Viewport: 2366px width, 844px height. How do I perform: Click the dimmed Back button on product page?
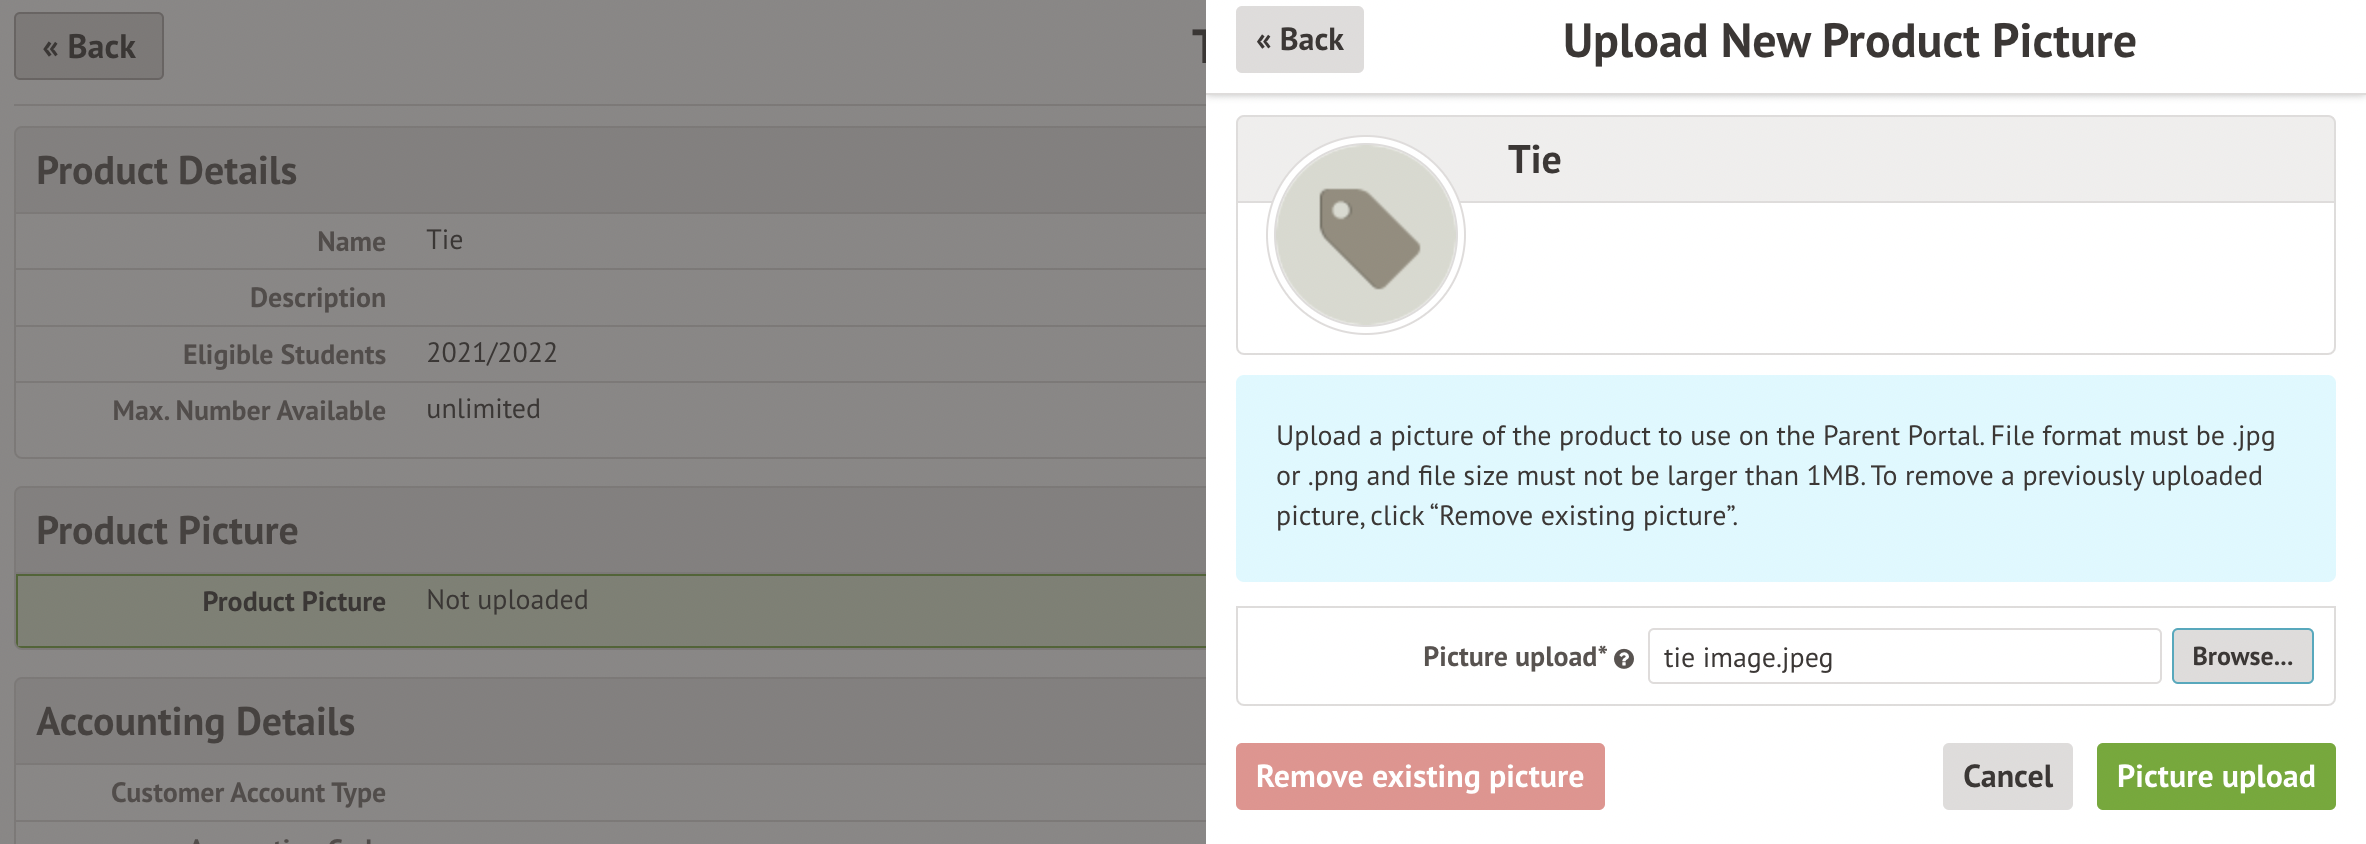(89, 47)
